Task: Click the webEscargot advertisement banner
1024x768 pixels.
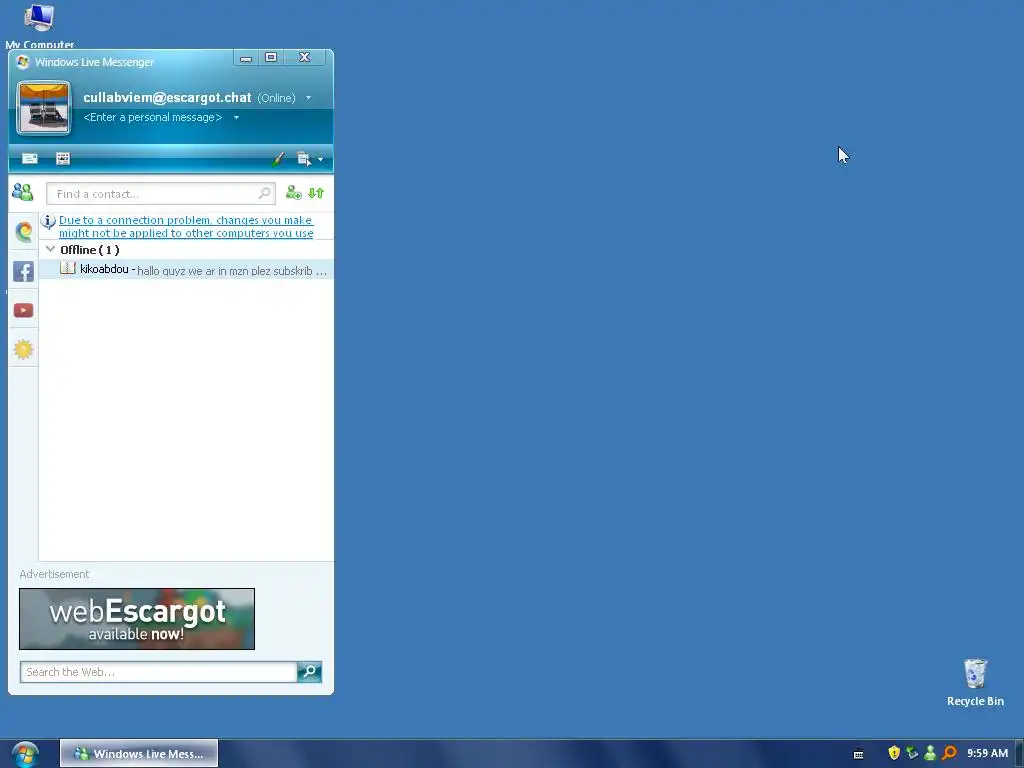Action: tap(137, 619)
